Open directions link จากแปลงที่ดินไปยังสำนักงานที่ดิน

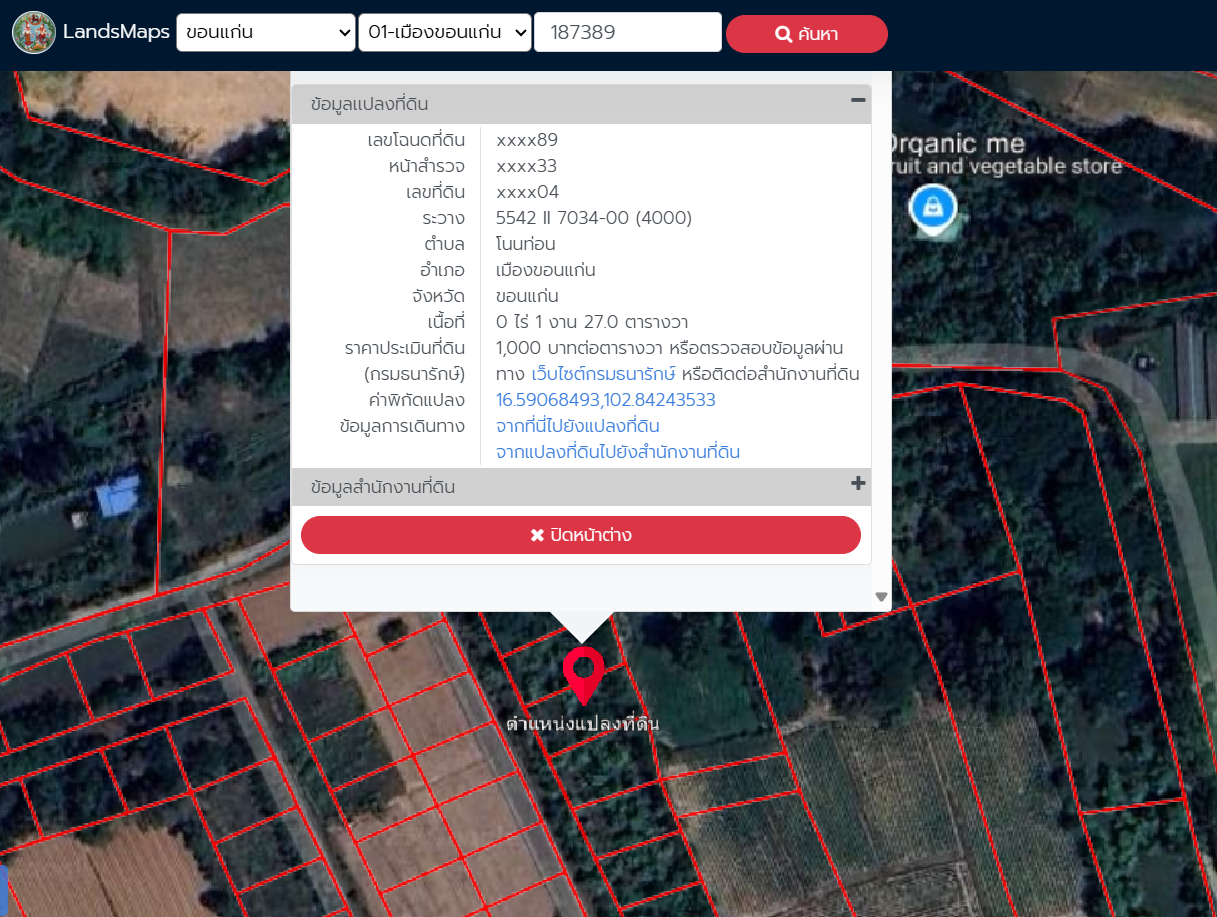pyautogui.click(x=618, y=452)
